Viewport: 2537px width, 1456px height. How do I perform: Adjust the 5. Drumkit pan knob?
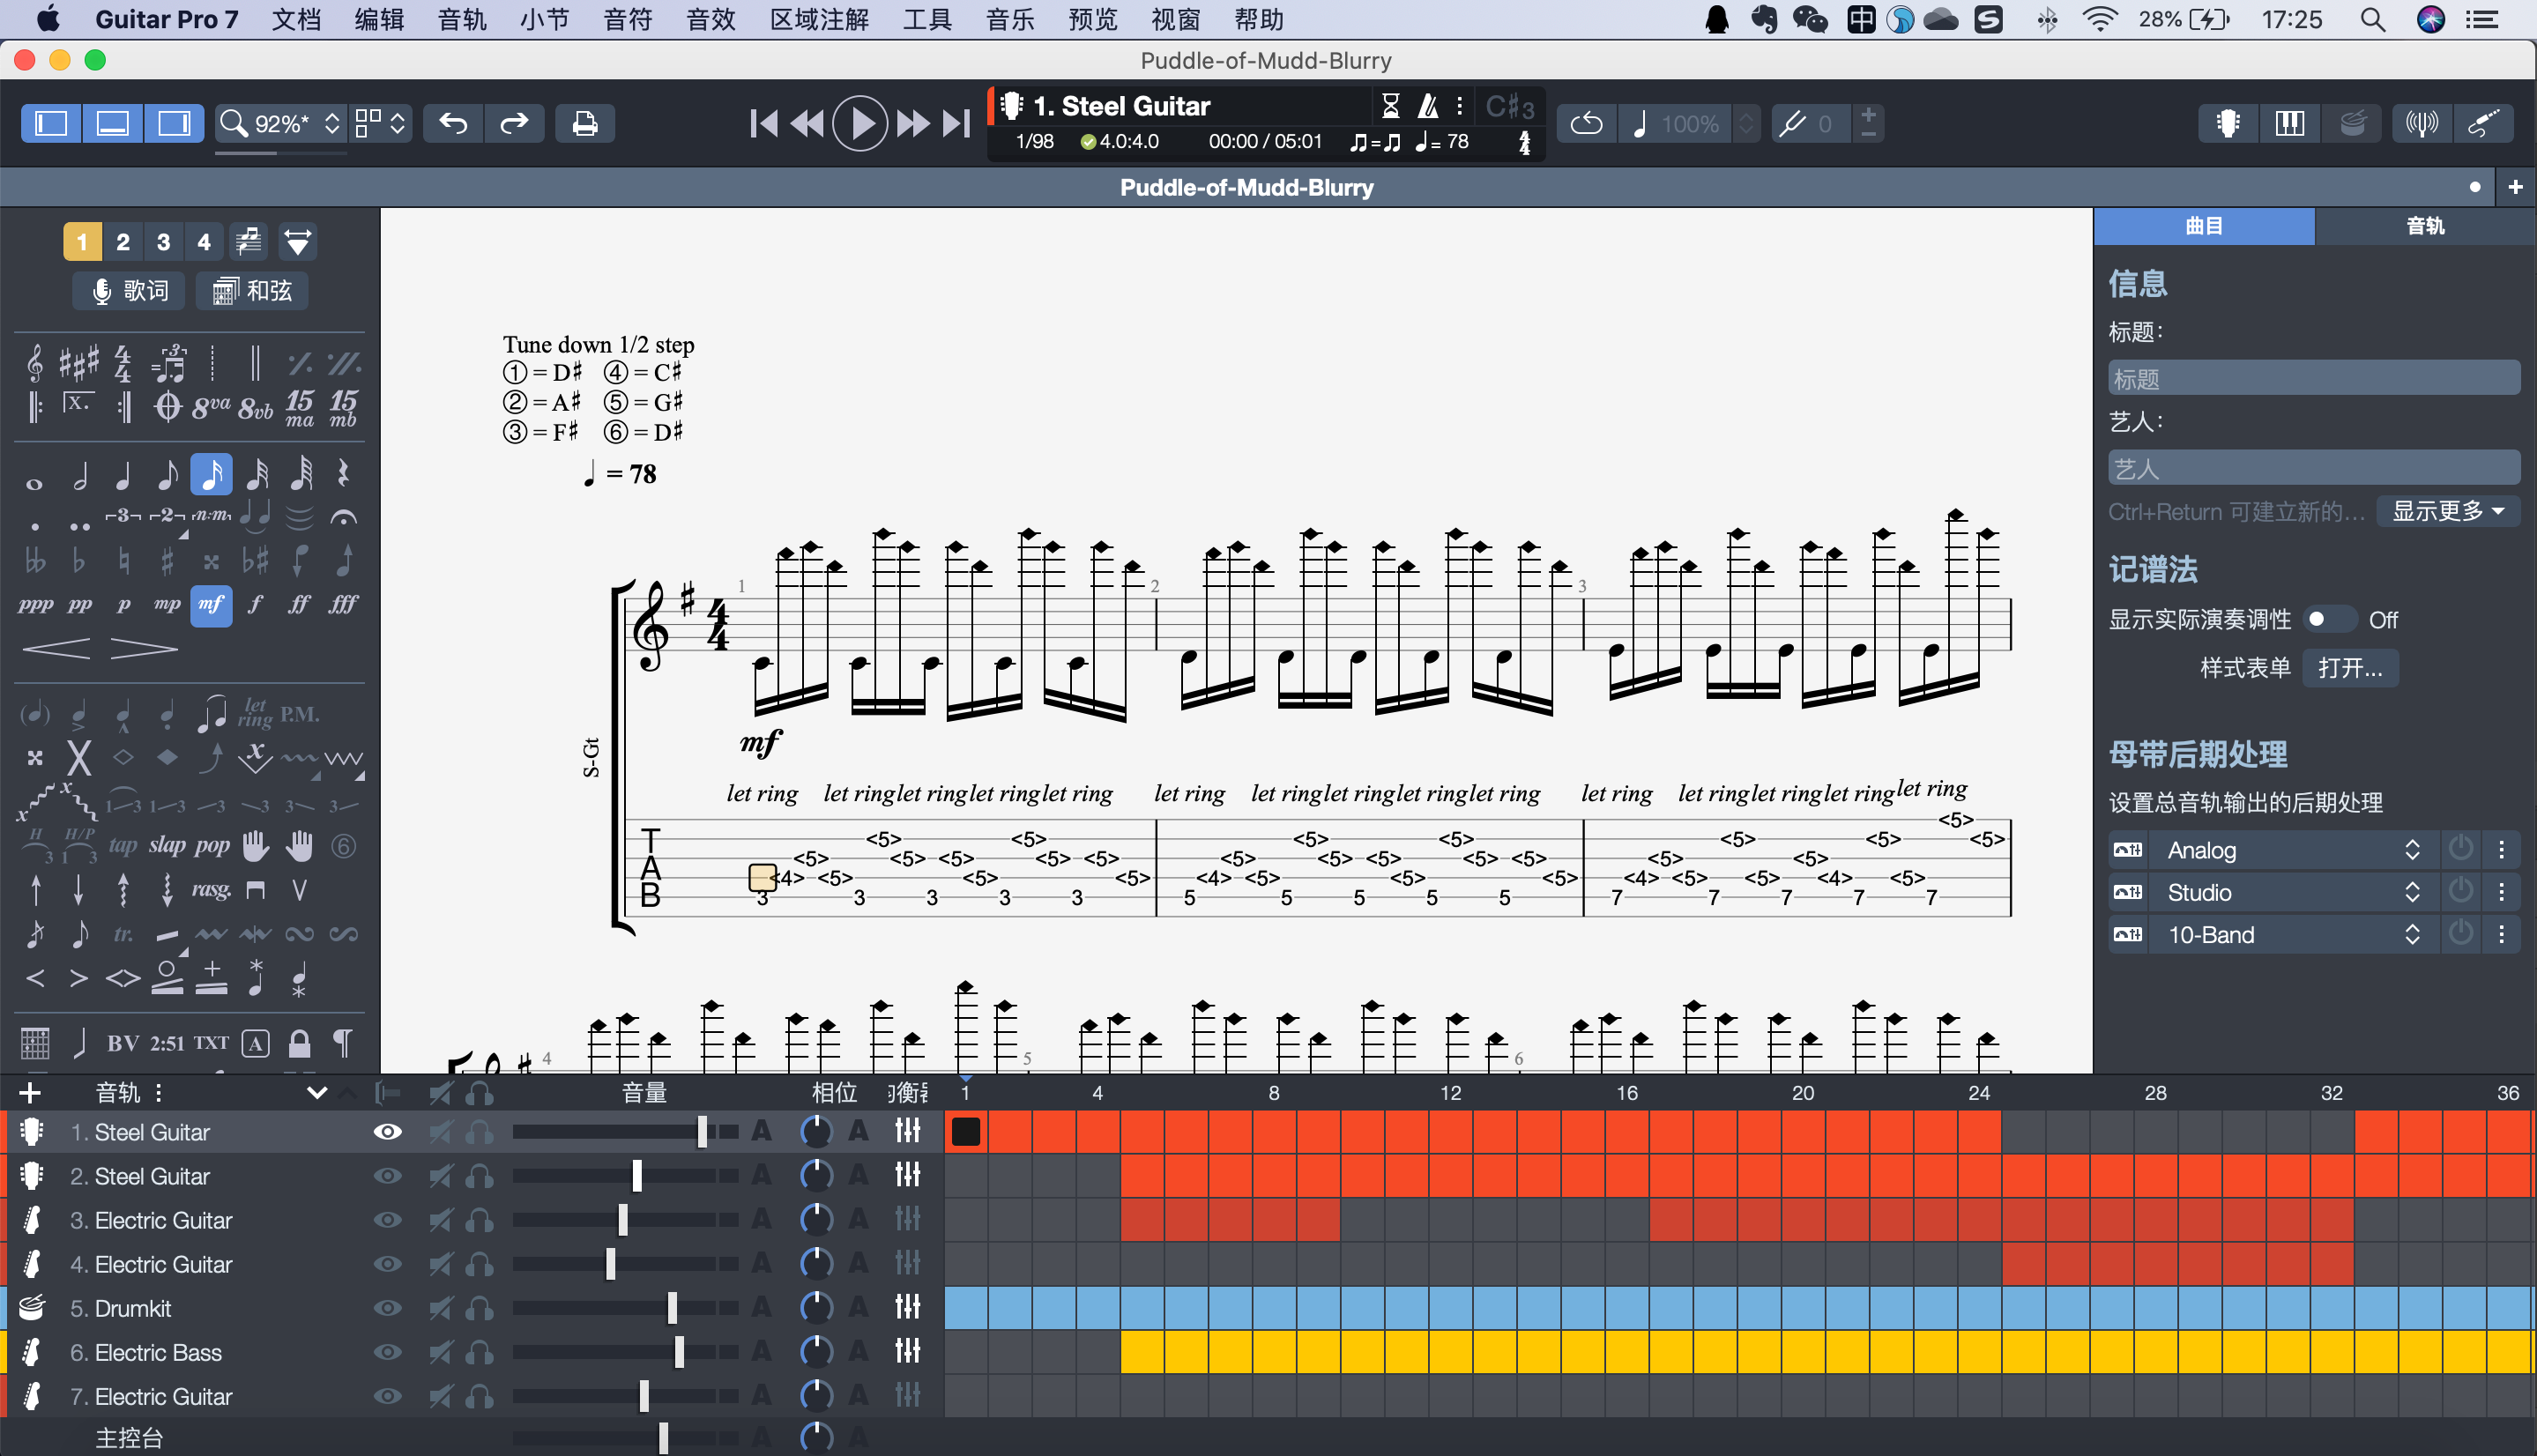click(817, 1308)
